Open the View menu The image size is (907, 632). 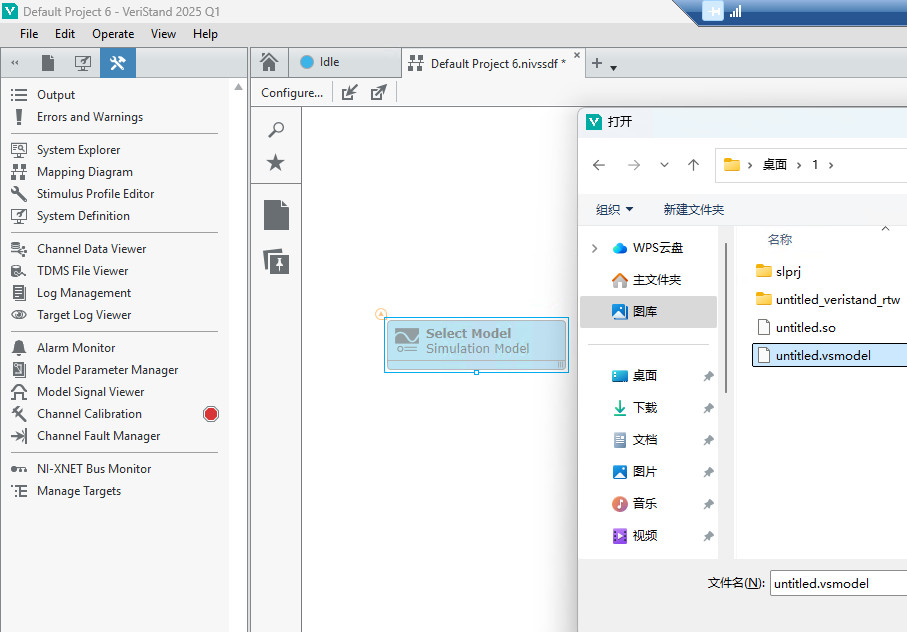click(x=163, y=34)
